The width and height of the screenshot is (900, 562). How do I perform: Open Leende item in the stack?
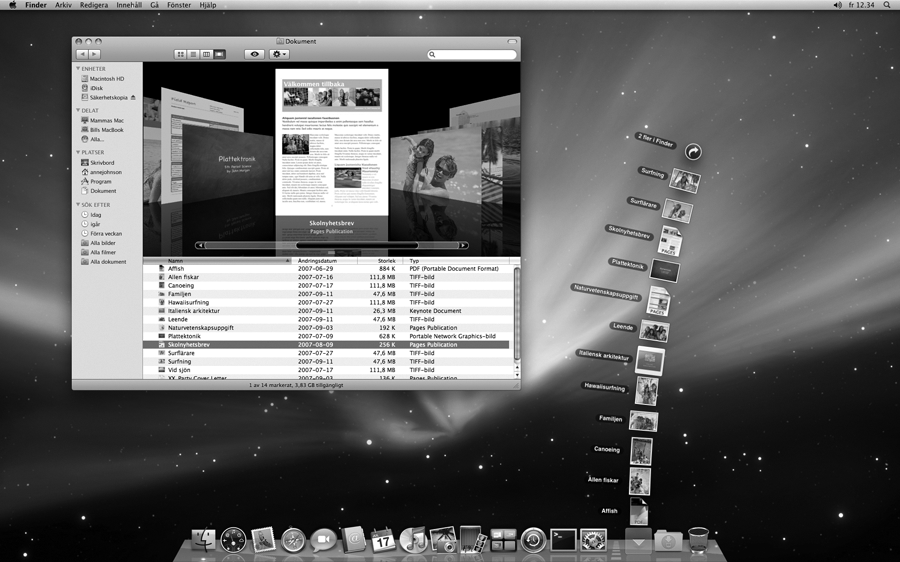(654, 331)
